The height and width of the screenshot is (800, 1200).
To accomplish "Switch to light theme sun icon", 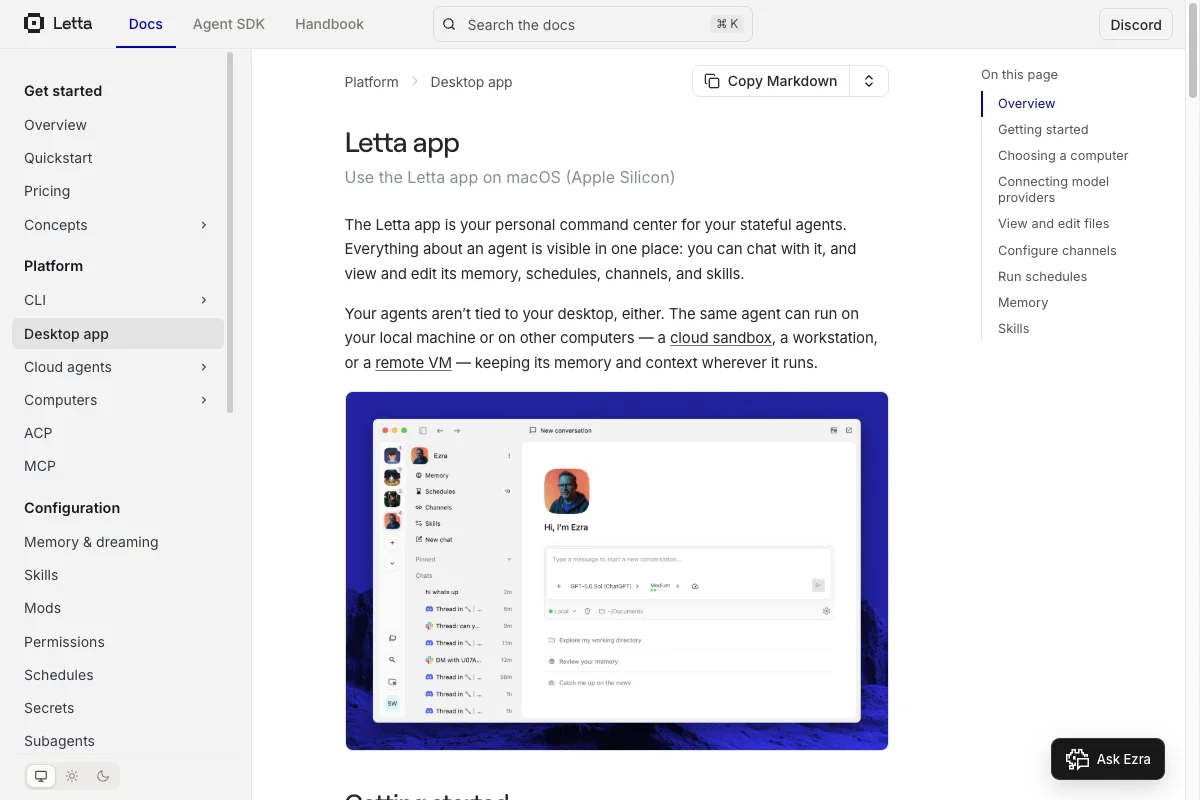I will (72, 776).
